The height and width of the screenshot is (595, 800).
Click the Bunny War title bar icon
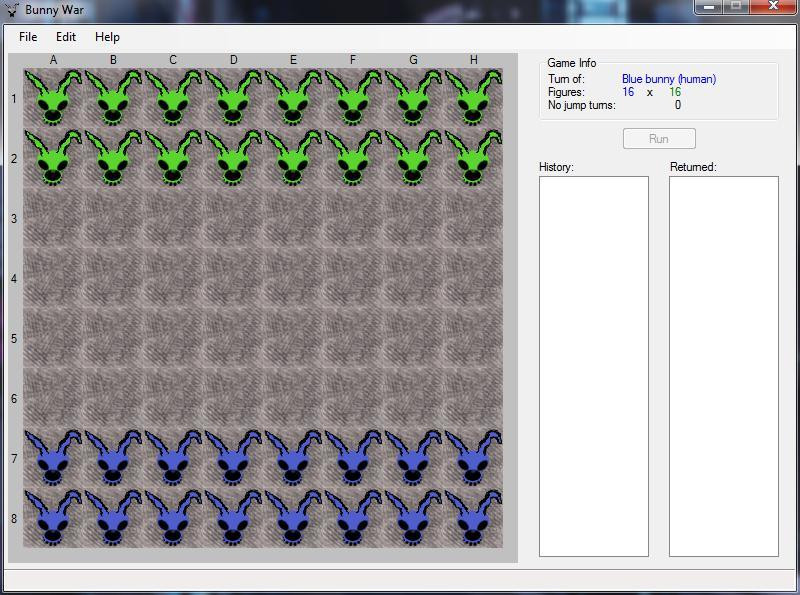pyautogui.click(x=13, y=10)
